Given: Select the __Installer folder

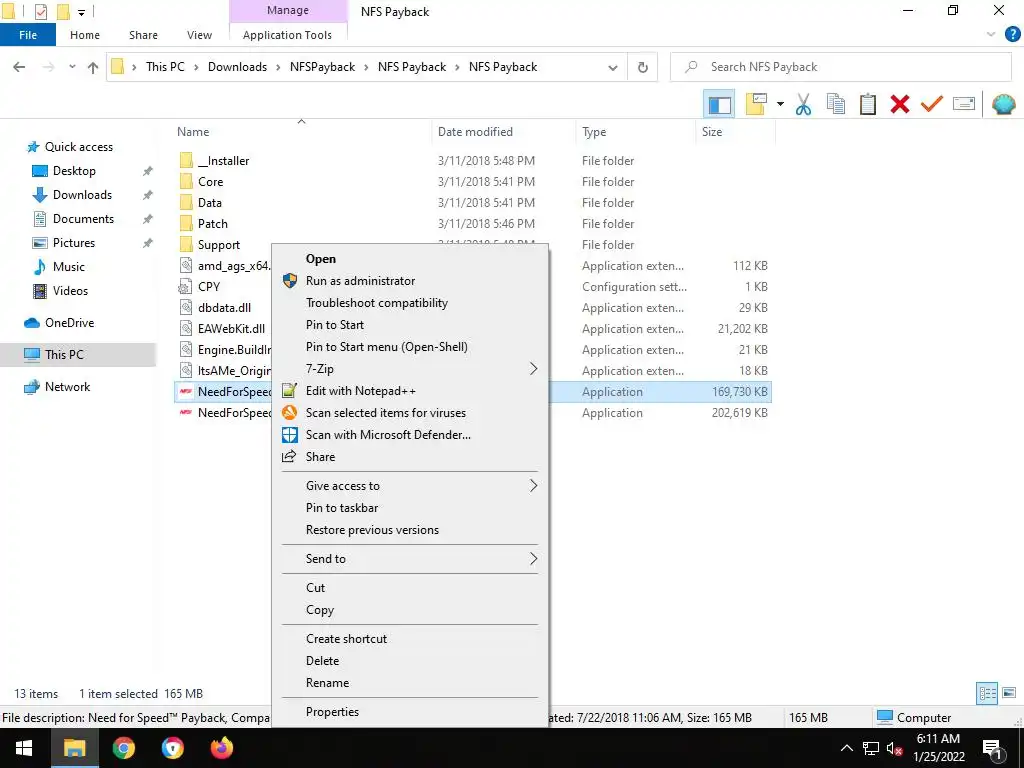Looking at the screenshot, I should pyautogui.click(x=223, y=161).
